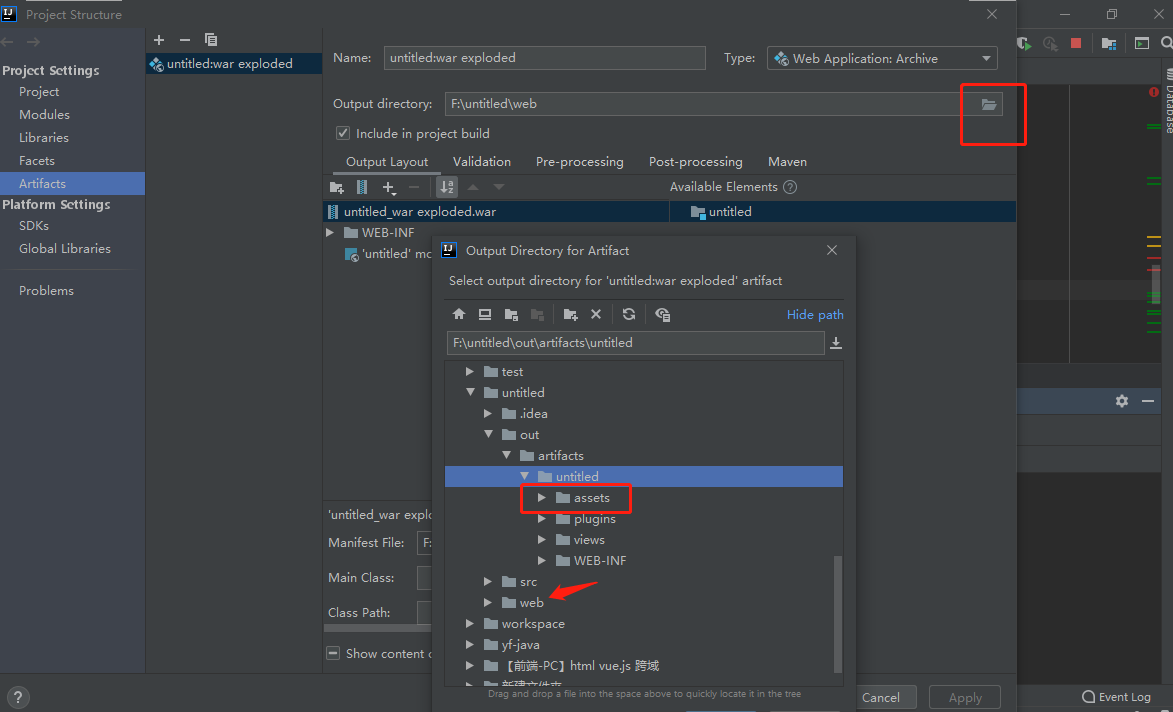The width and height of the screenshot is (1173, 712).
Task: Switch to Maven tab
Action: click(x=787, y=162)
